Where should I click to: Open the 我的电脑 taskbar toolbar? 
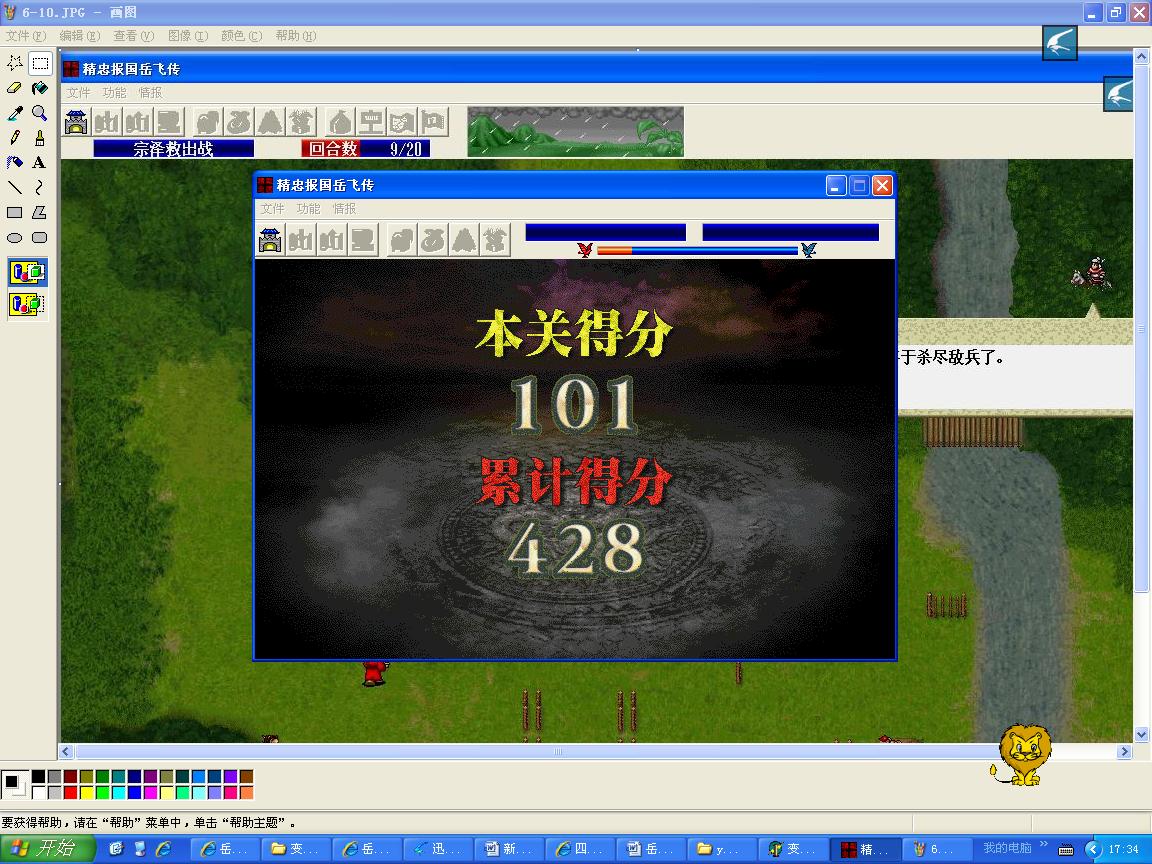pyautogui.click(x=1007, y=848)
